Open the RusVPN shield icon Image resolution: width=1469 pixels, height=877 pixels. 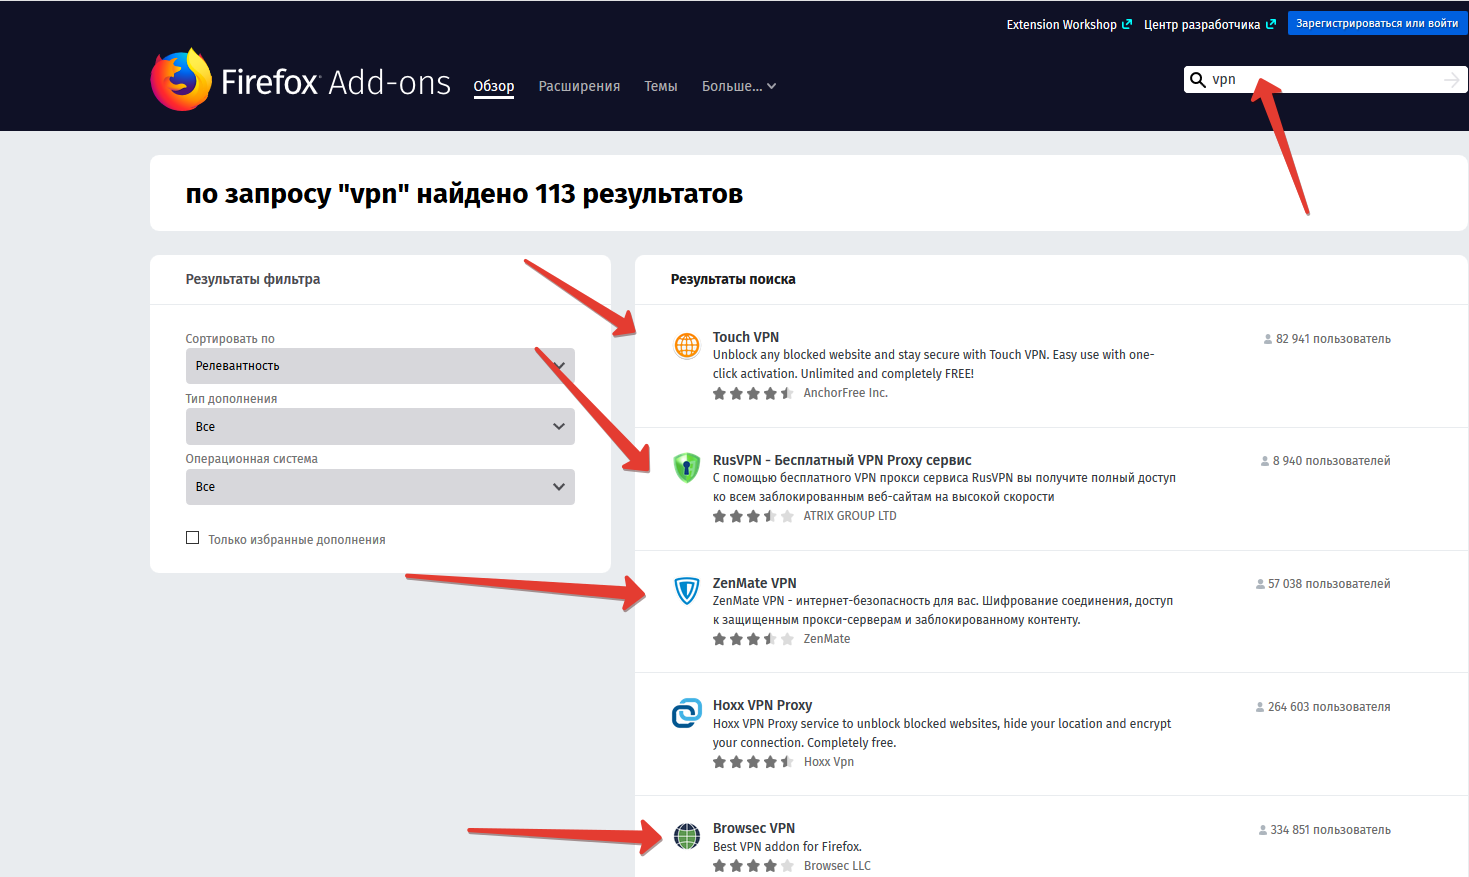point(687,467)
